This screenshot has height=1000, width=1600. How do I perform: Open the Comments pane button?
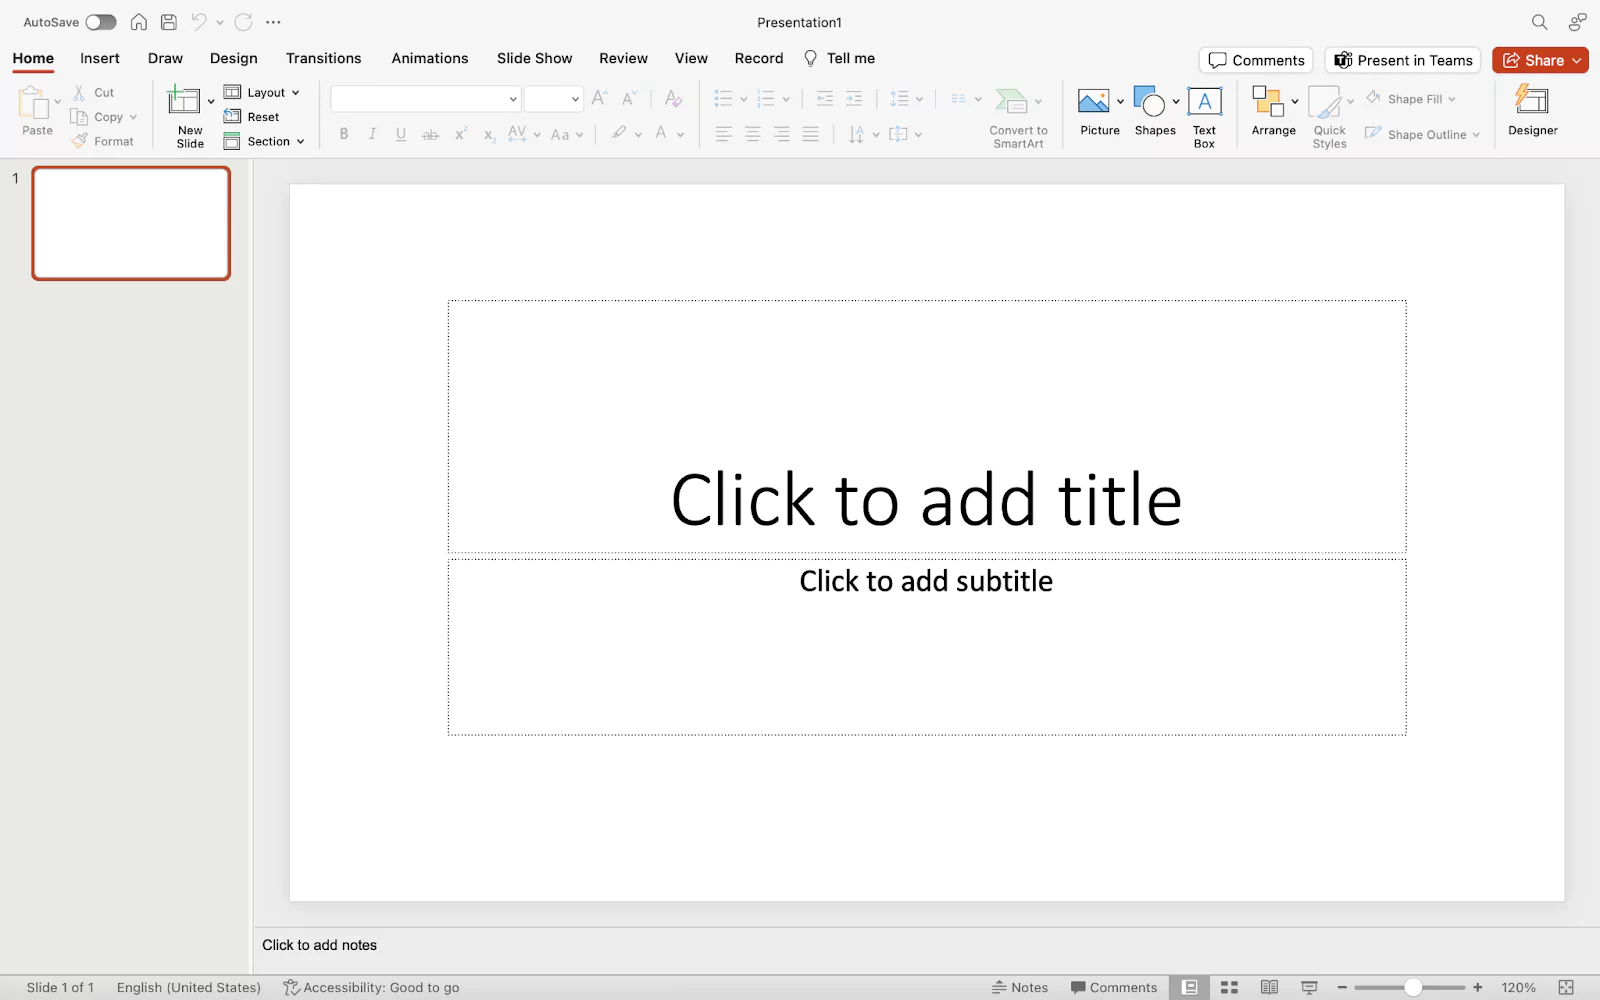pyautogui.click(x=1256, y=60)
